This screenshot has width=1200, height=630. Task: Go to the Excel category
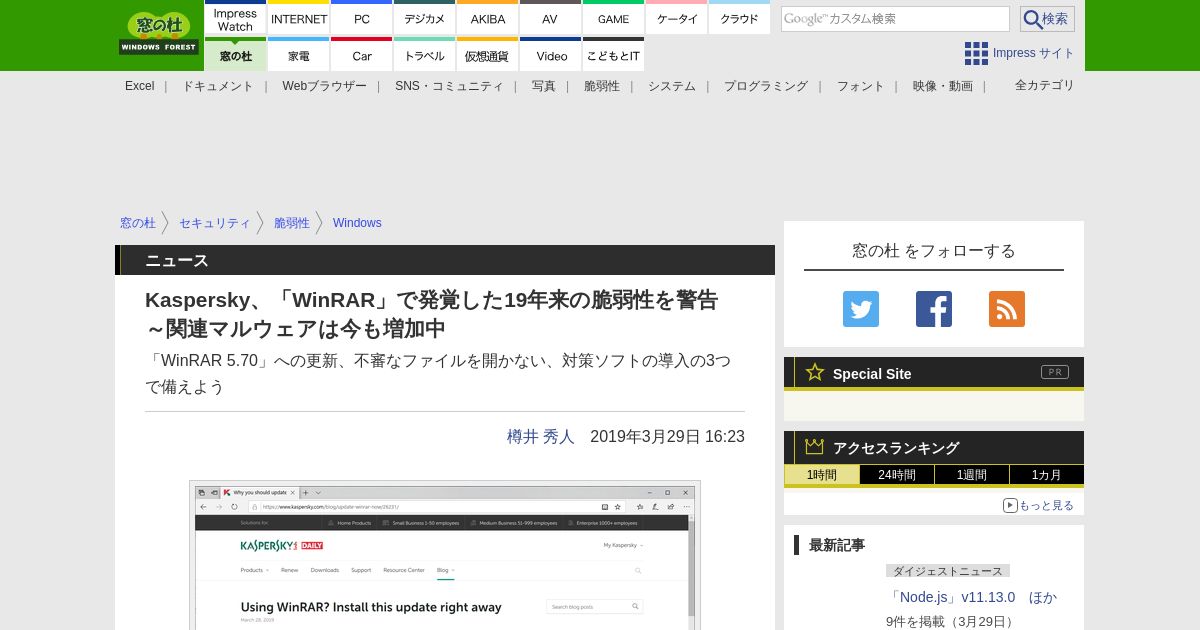[140, 86]
